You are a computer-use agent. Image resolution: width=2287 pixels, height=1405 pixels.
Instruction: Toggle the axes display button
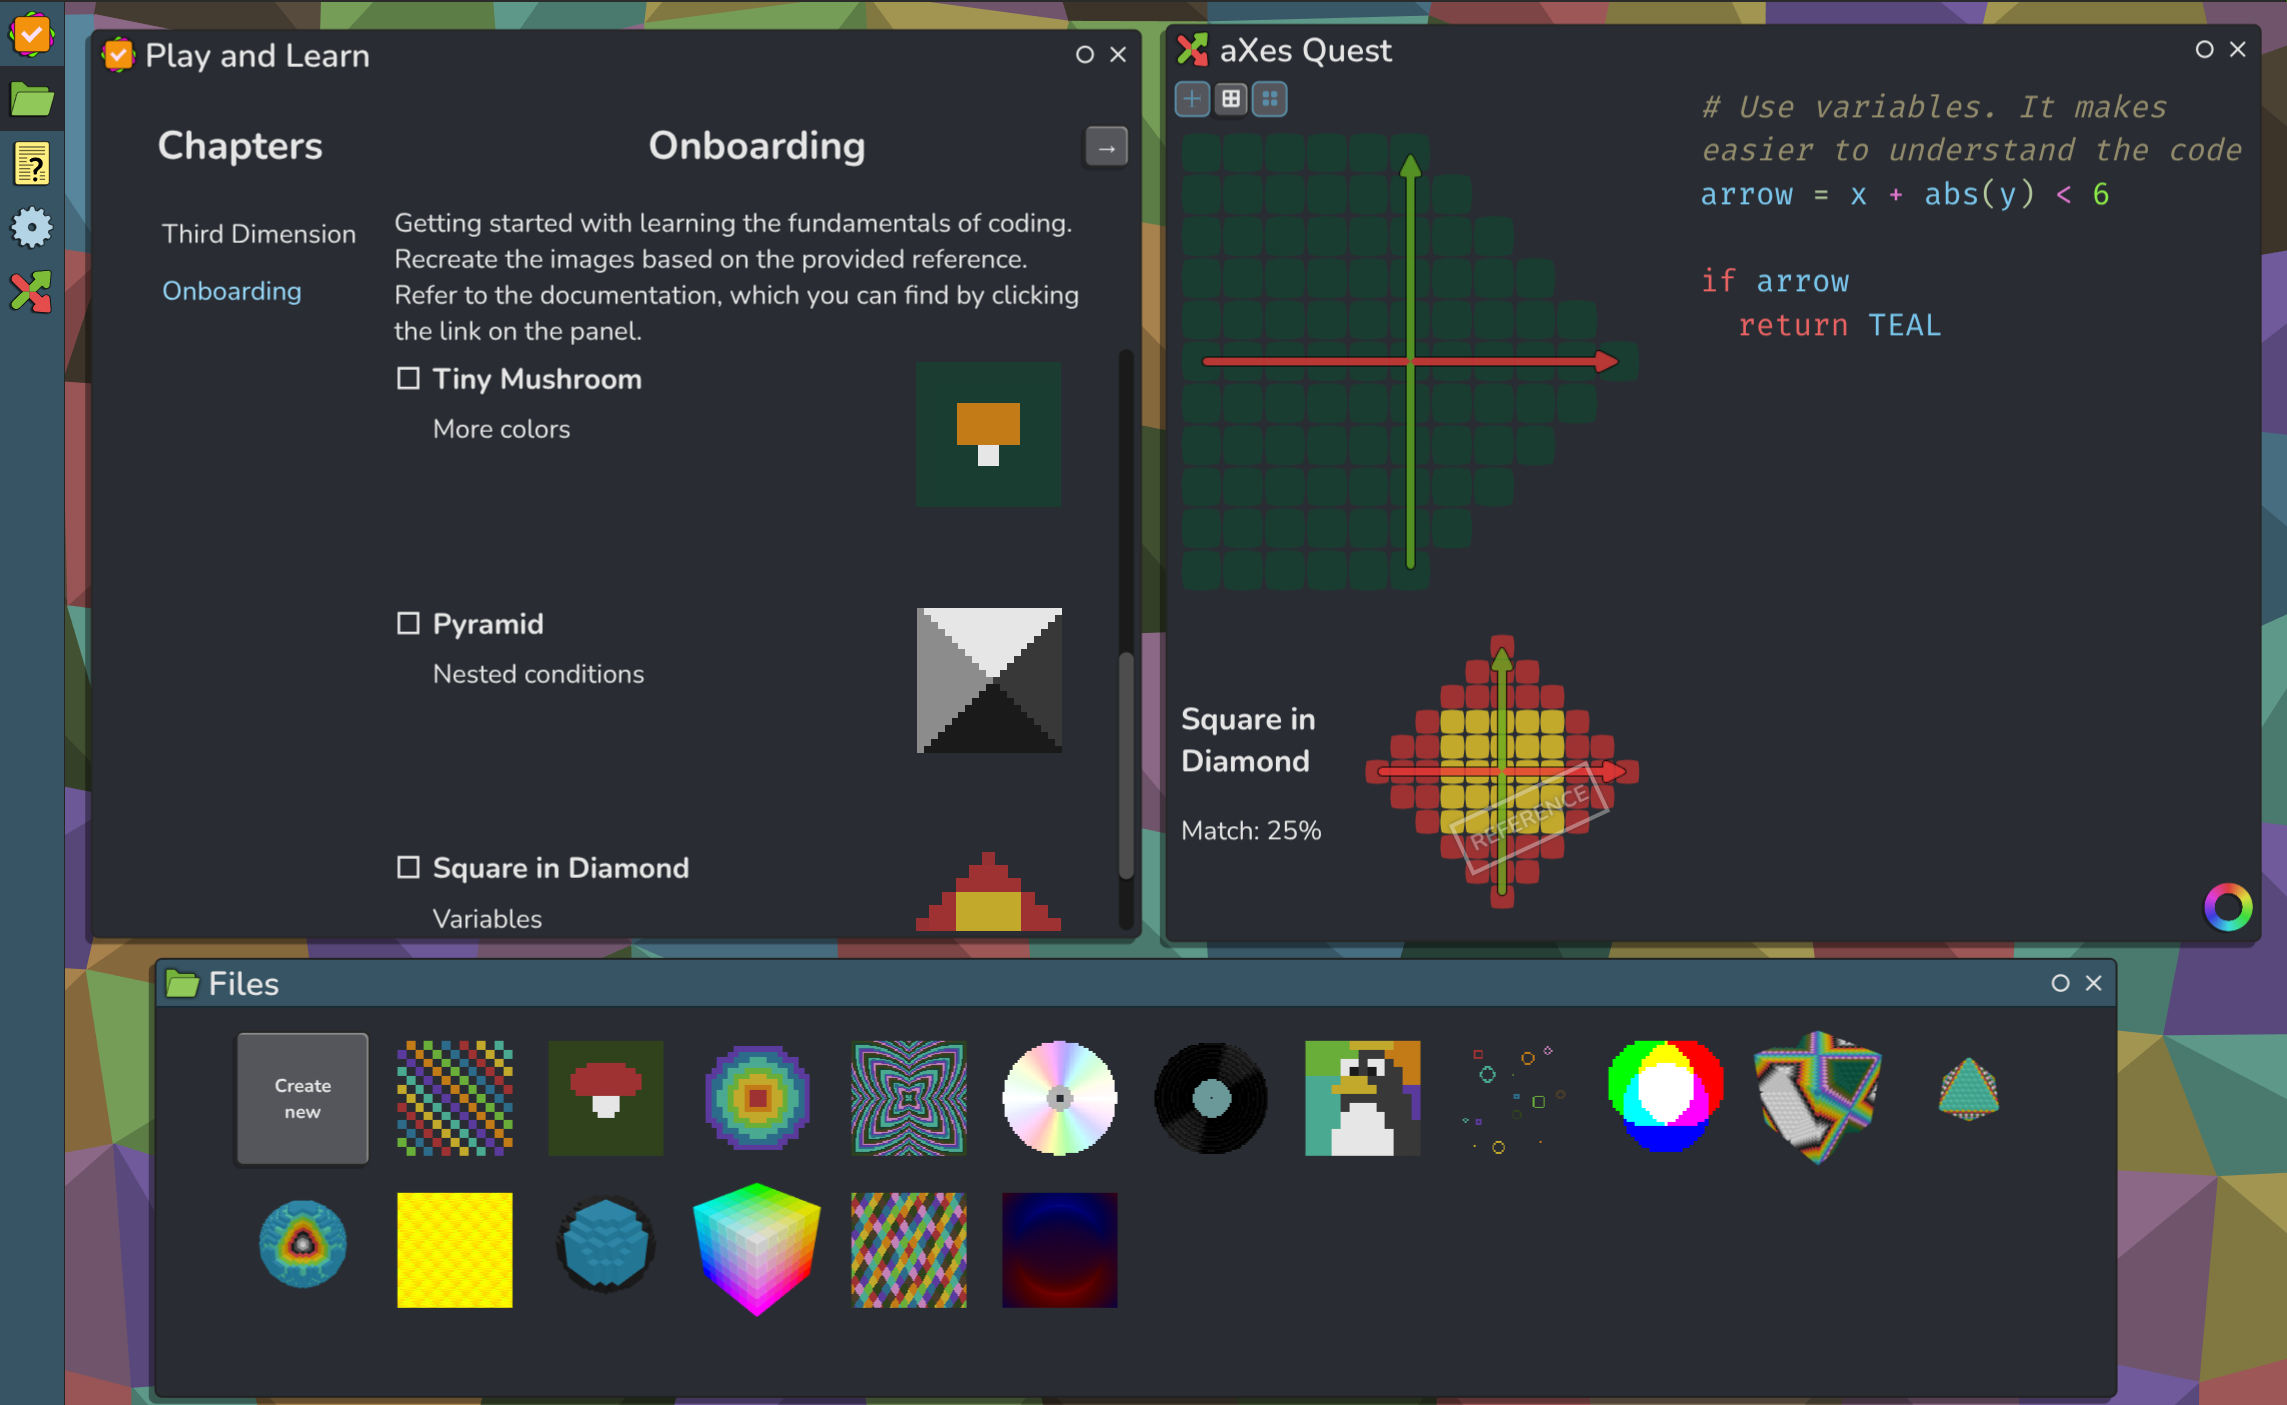(x=1191, y=99)
